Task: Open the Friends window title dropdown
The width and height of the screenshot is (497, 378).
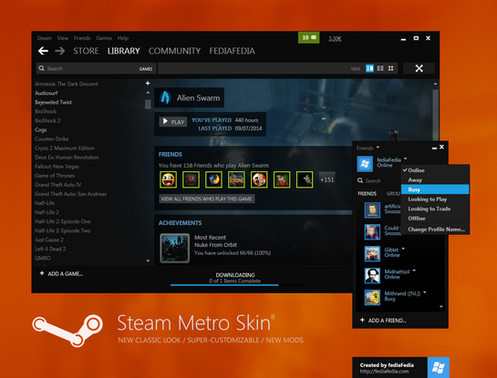Action: pyautogui.click(x=378, y=147)
